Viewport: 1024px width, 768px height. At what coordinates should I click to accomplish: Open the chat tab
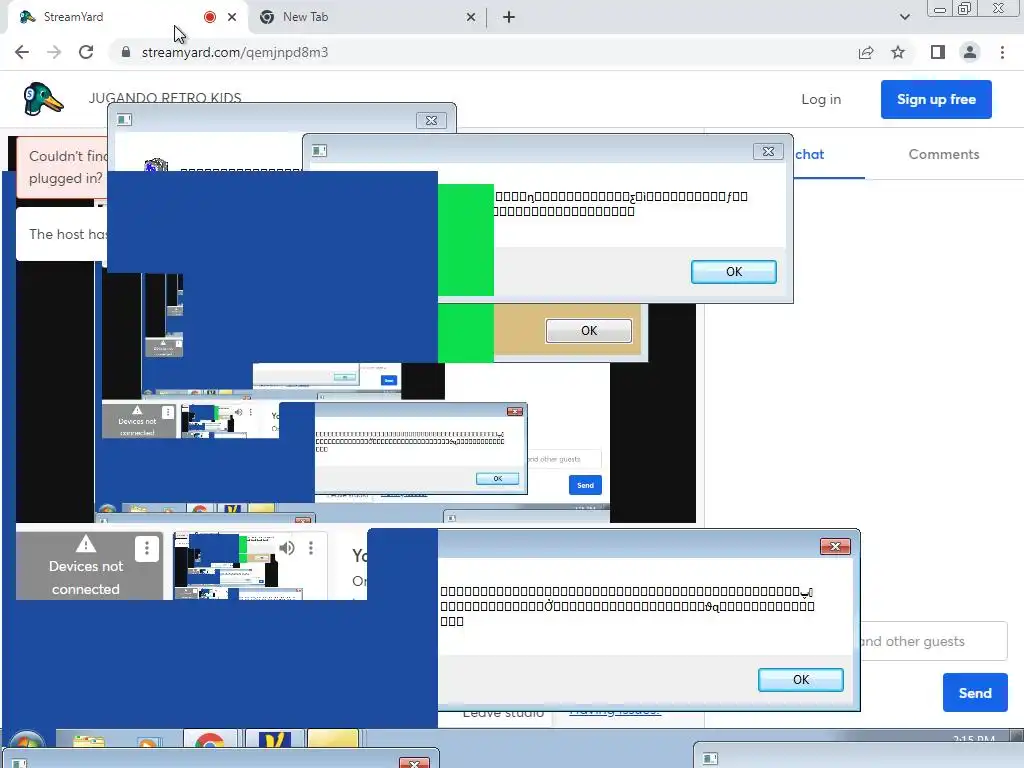pos(809,154)
